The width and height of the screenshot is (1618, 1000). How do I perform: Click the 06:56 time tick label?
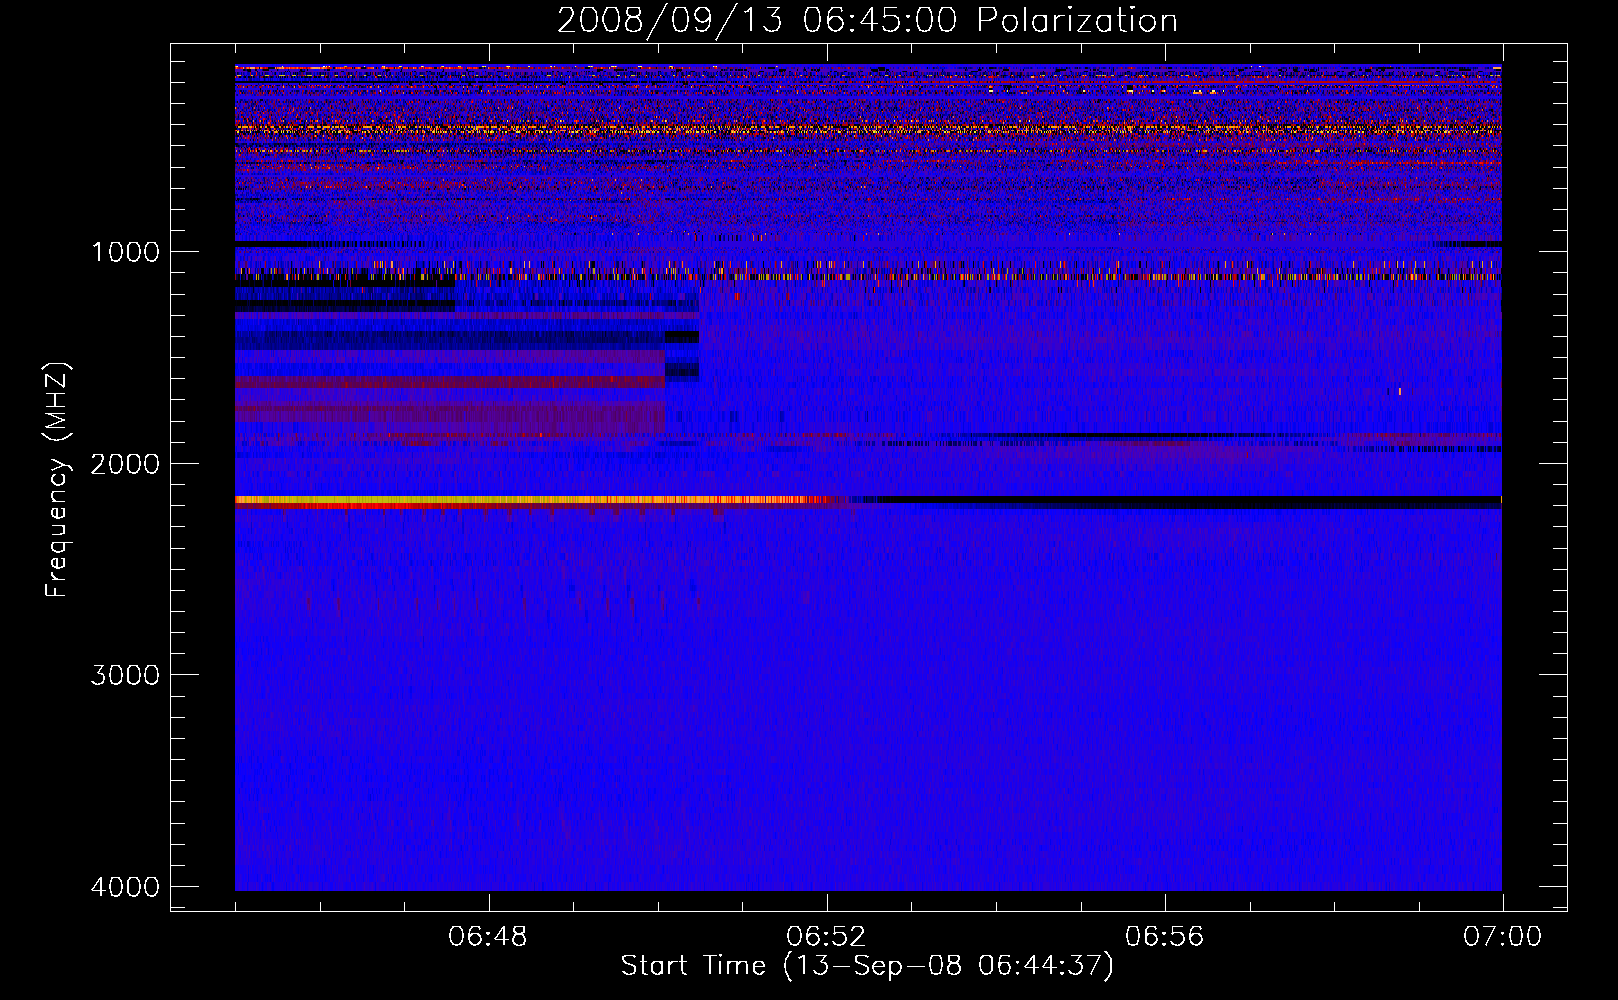point(1165,937)
